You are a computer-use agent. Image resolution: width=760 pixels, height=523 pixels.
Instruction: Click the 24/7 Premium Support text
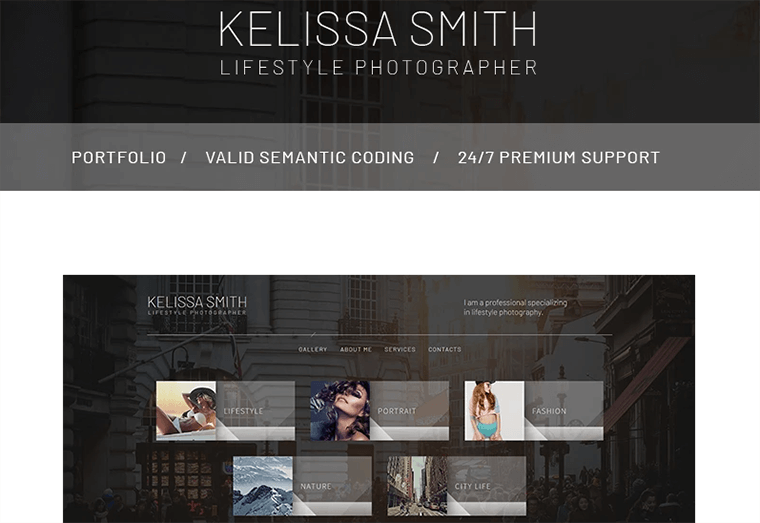559,158
